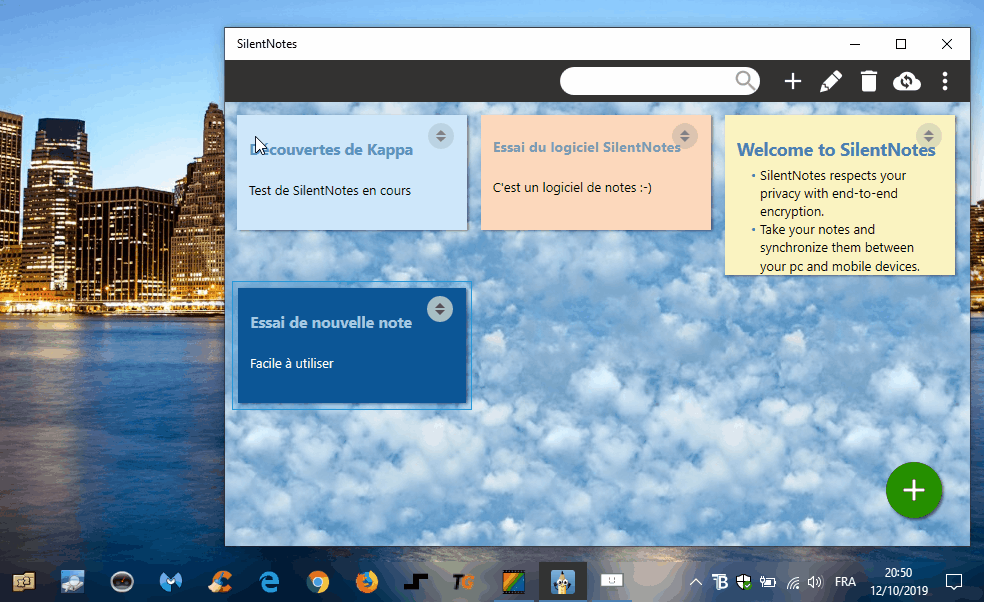Click reorder handle on Essai du logiciel SilentNotes note

tap(685, 136)
